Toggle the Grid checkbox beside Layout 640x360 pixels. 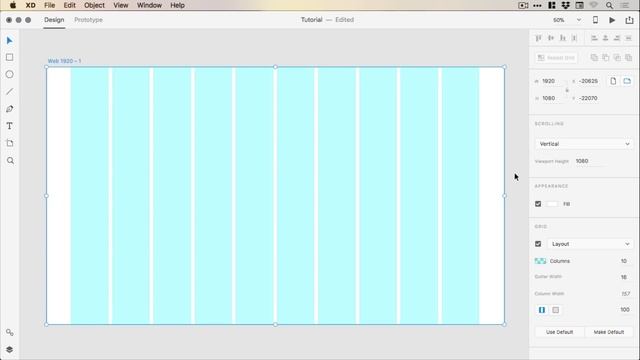click(x=538, y=244)
